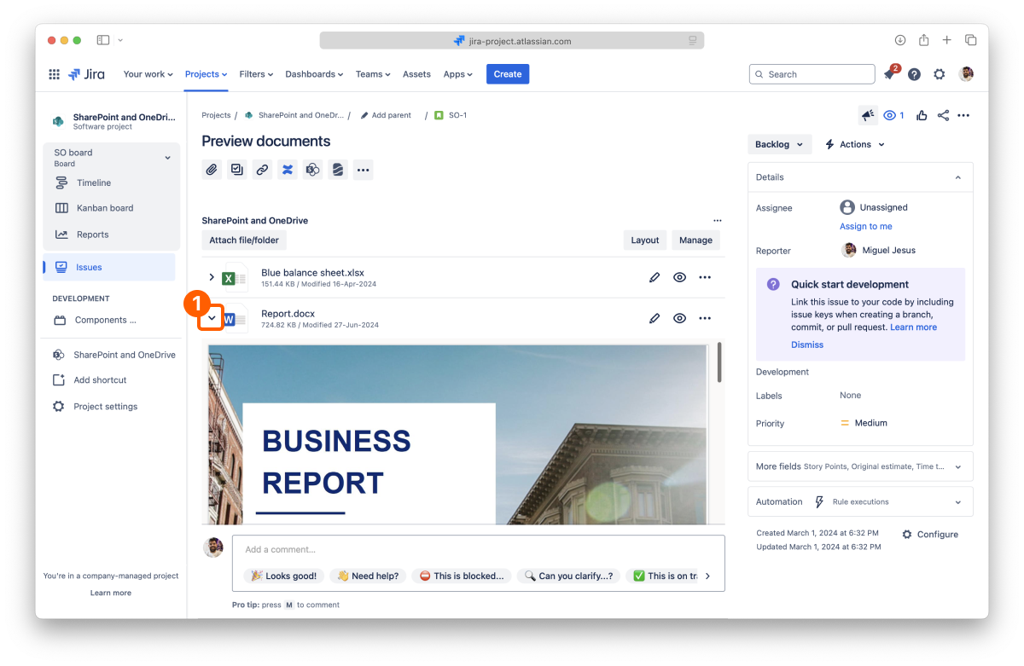Open the app switcher grid icon

pyautogui.click(x=54, y=74)
